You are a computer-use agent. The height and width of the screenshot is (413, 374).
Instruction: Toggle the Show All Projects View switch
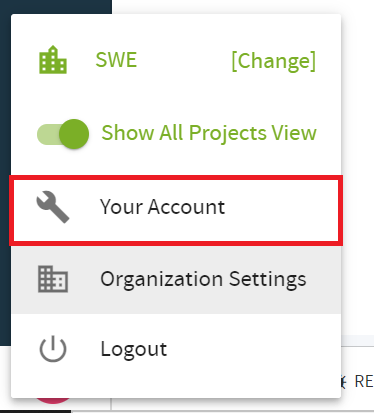tap(63, 134)
